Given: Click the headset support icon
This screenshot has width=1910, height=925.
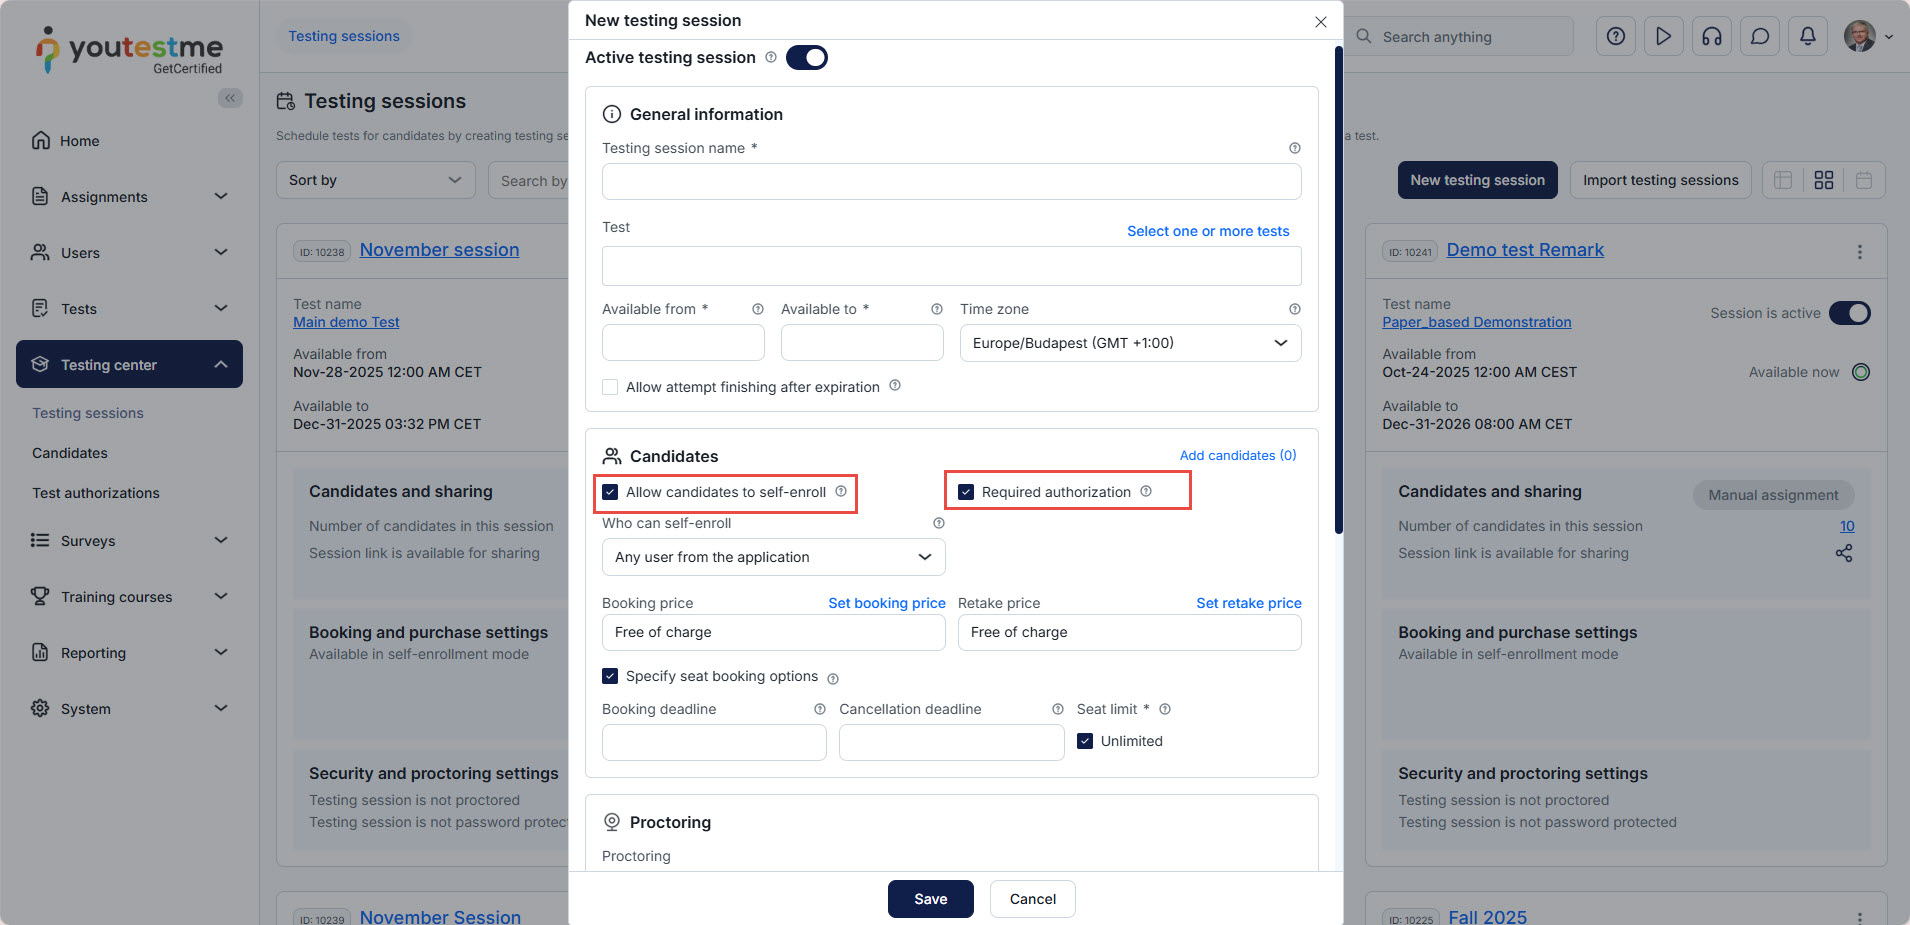Looking at the screenshot, I should click(1711, 37).
